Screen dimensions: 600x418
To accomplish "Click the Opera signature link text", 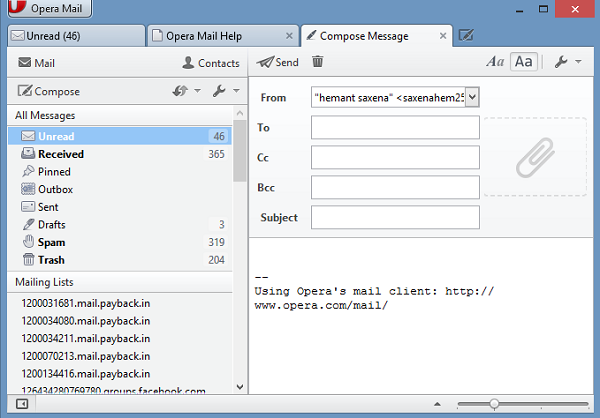I will (374, 298).
